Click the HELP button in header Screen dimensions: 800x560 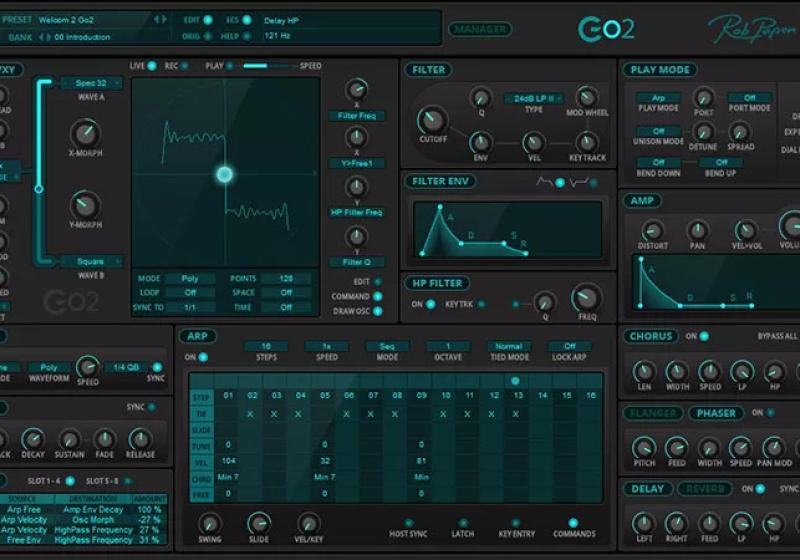247,36
